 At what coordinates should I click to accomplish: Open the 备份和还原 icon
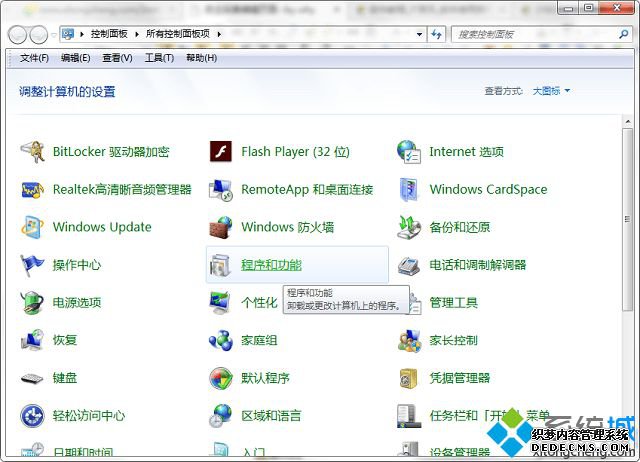point(409,227)
